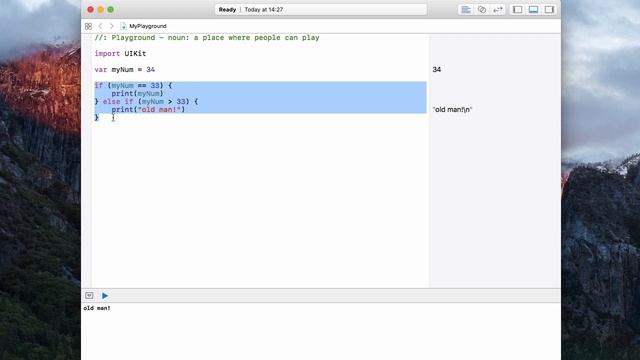Click the "old man!" console output

pos(97,308)
